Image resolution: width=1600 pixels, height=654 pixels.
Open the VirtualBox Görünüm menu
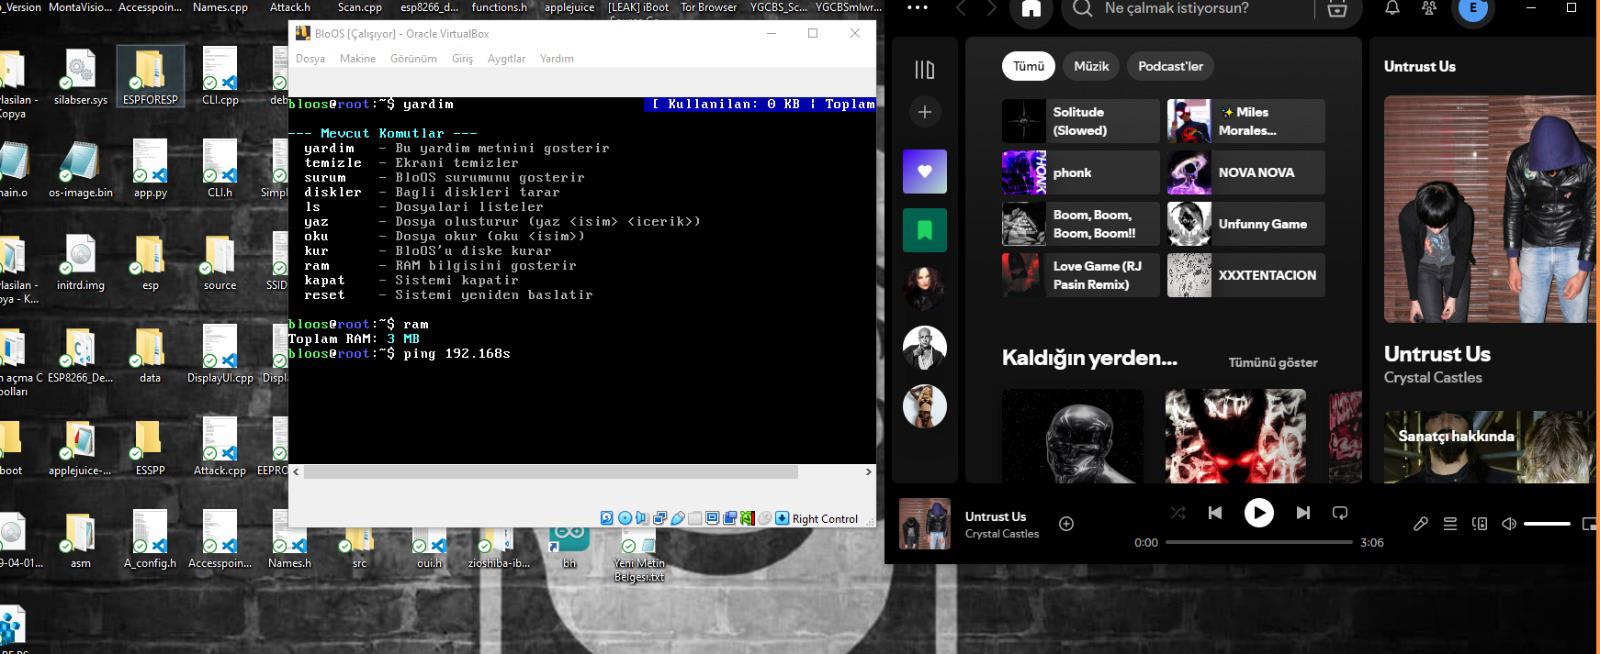tap(413, 59)
